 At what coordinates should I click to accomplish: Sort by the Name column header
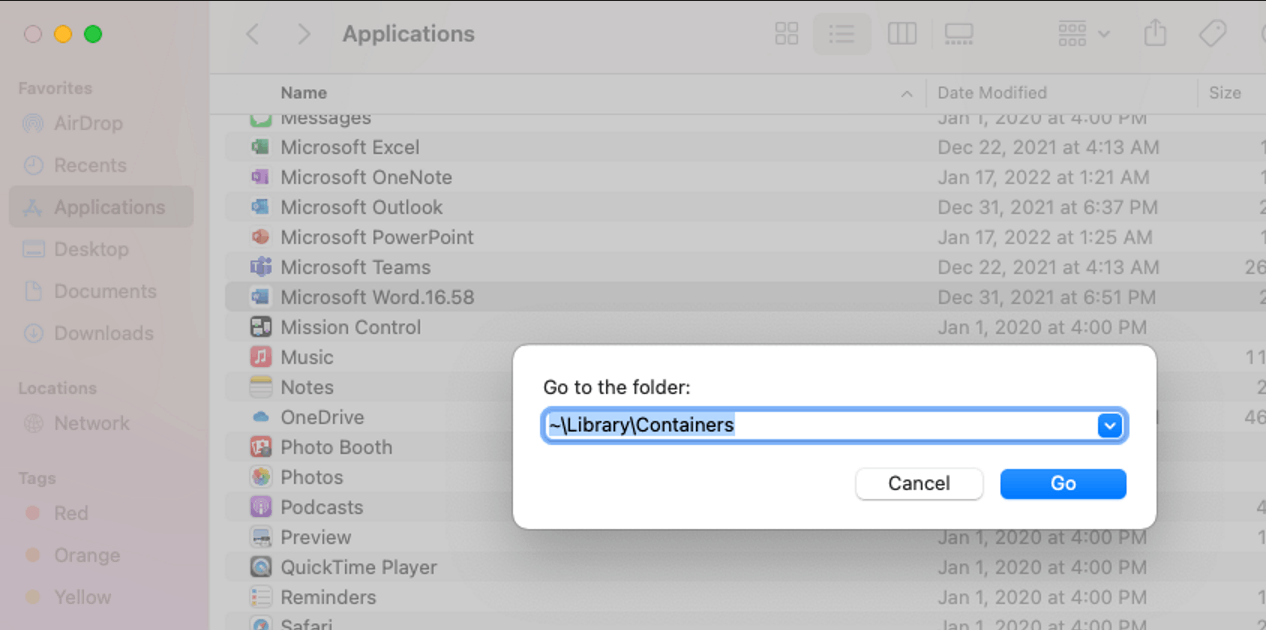point(304,93)
